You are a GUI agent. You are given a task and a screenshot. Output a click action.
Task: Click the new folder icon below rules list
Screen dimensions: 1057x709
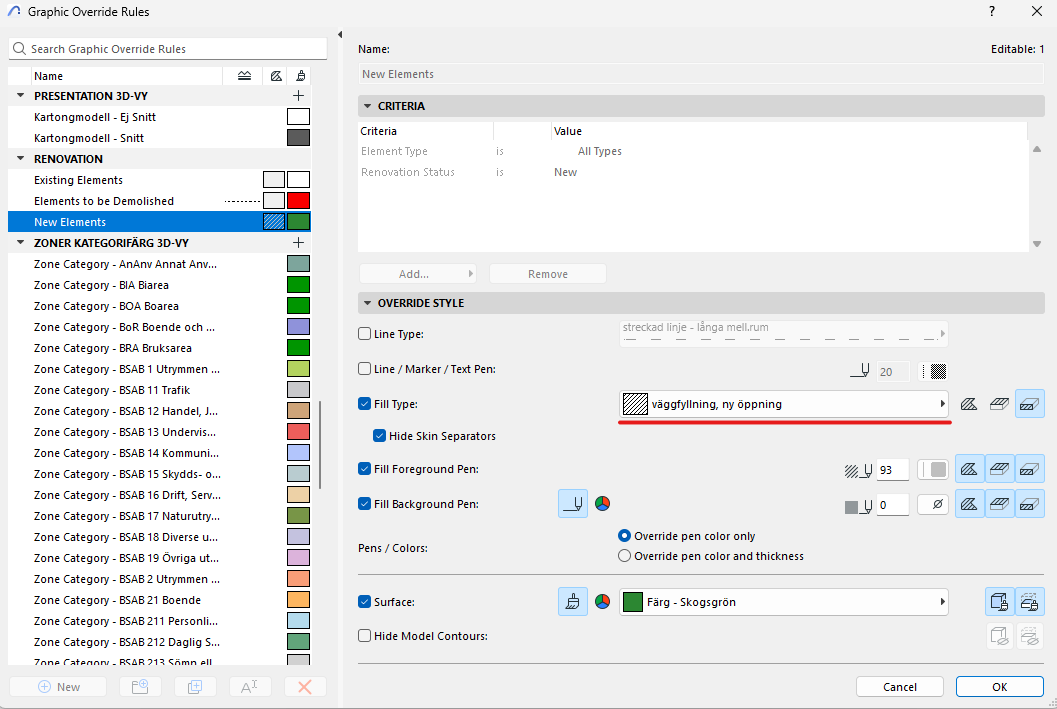click(139, 687)
